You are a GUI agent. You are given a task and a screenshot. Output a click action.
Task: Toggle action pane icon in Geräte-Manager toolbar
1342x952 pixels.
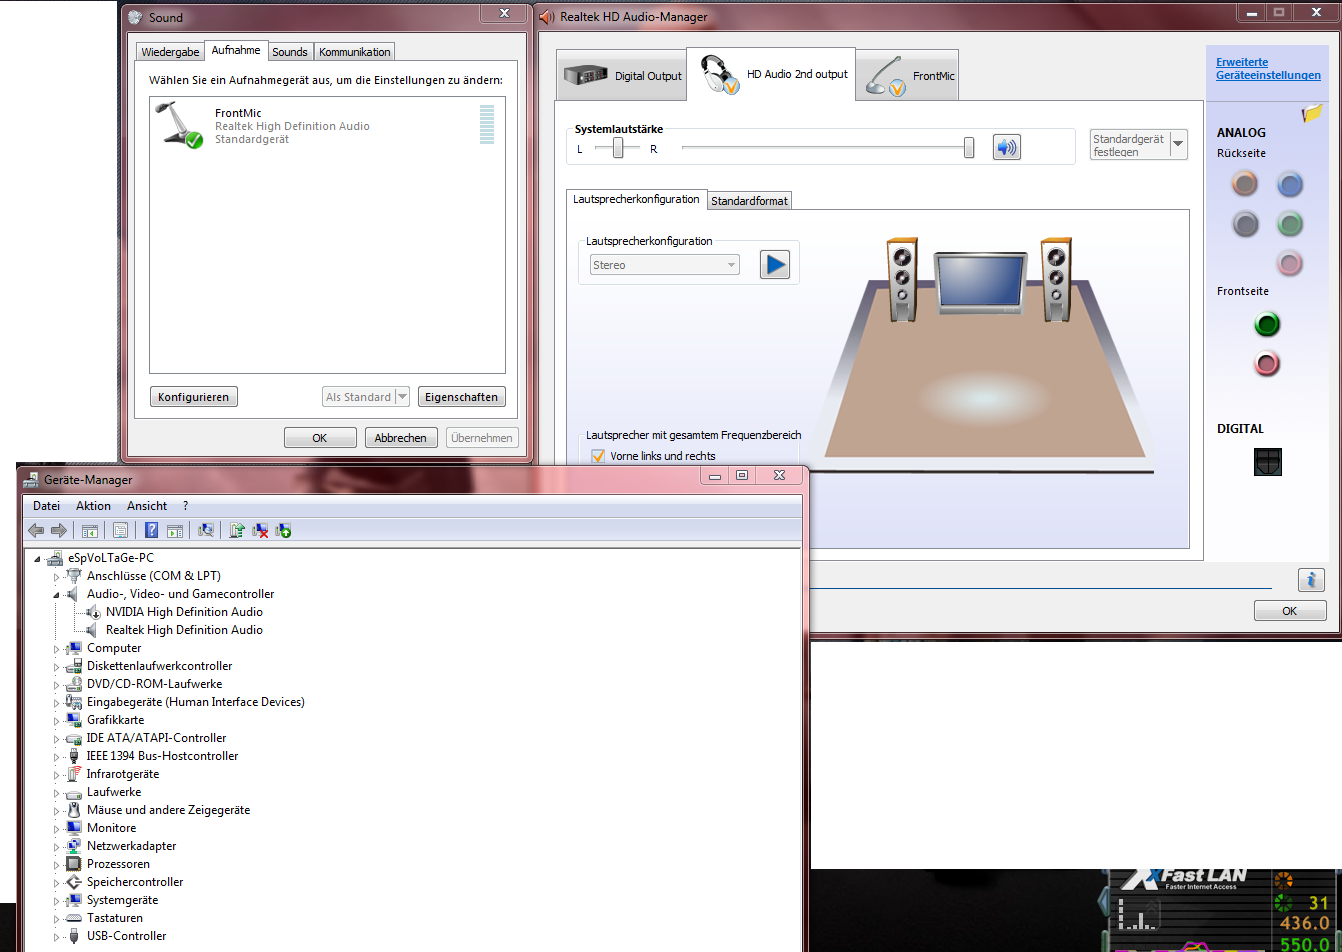tap(175, 530)
